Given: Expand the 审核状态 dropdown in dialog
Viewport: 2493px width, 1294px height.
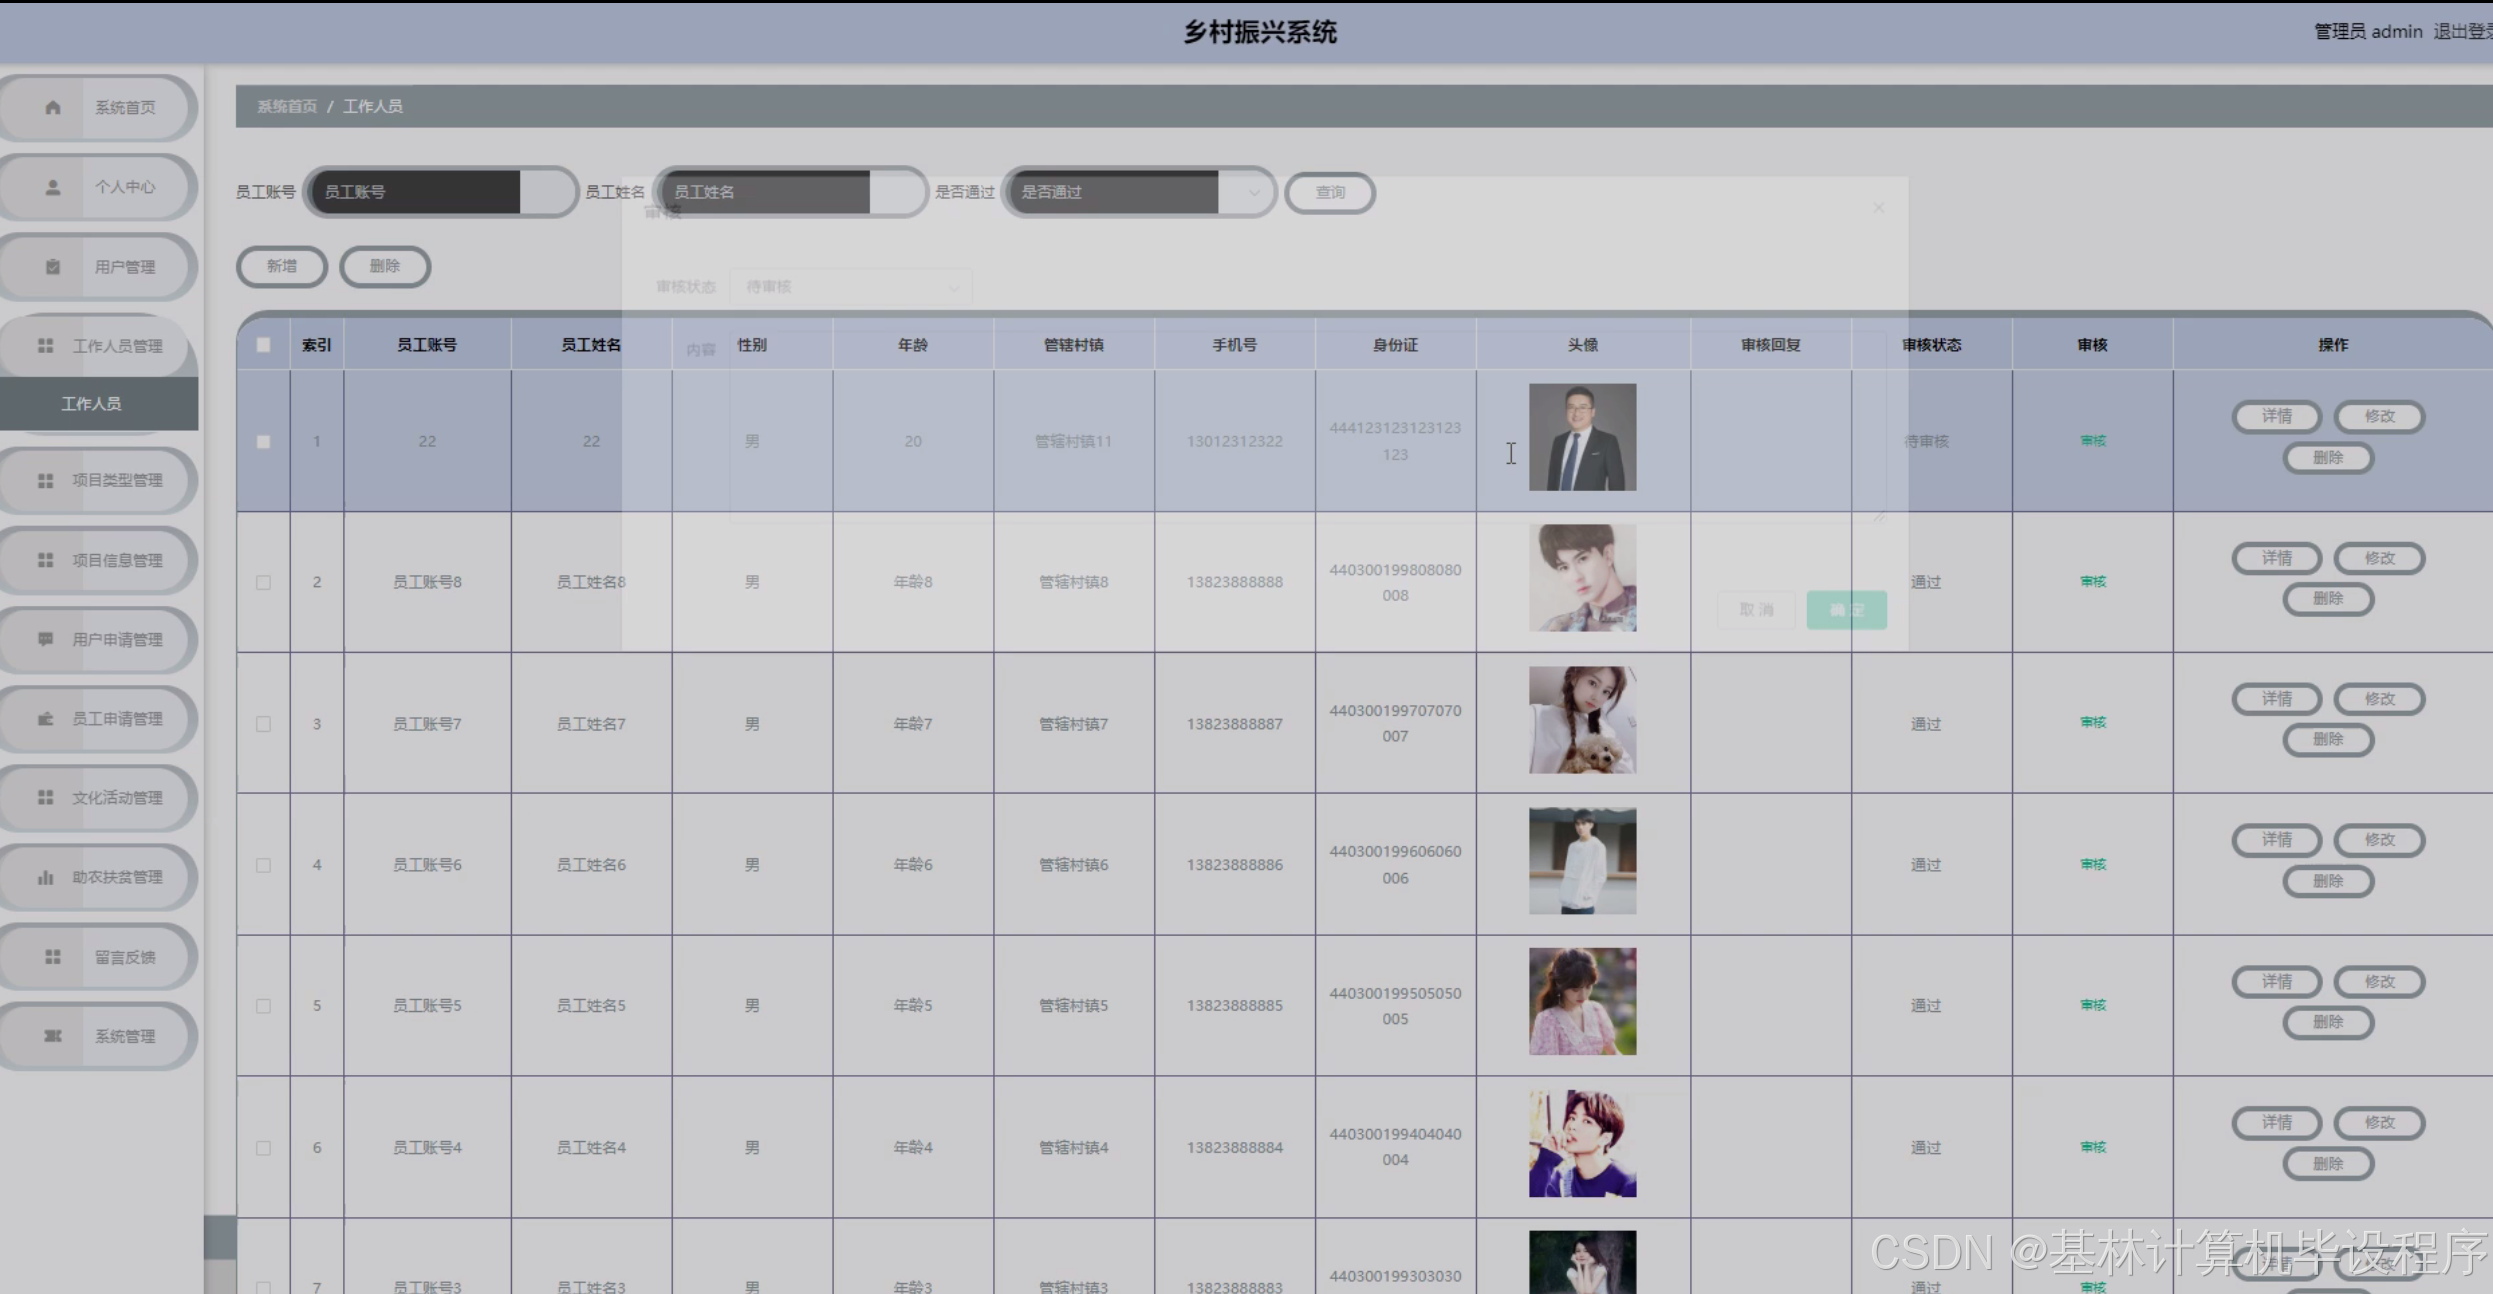Looking at the screenshot, I should point(850,287).
